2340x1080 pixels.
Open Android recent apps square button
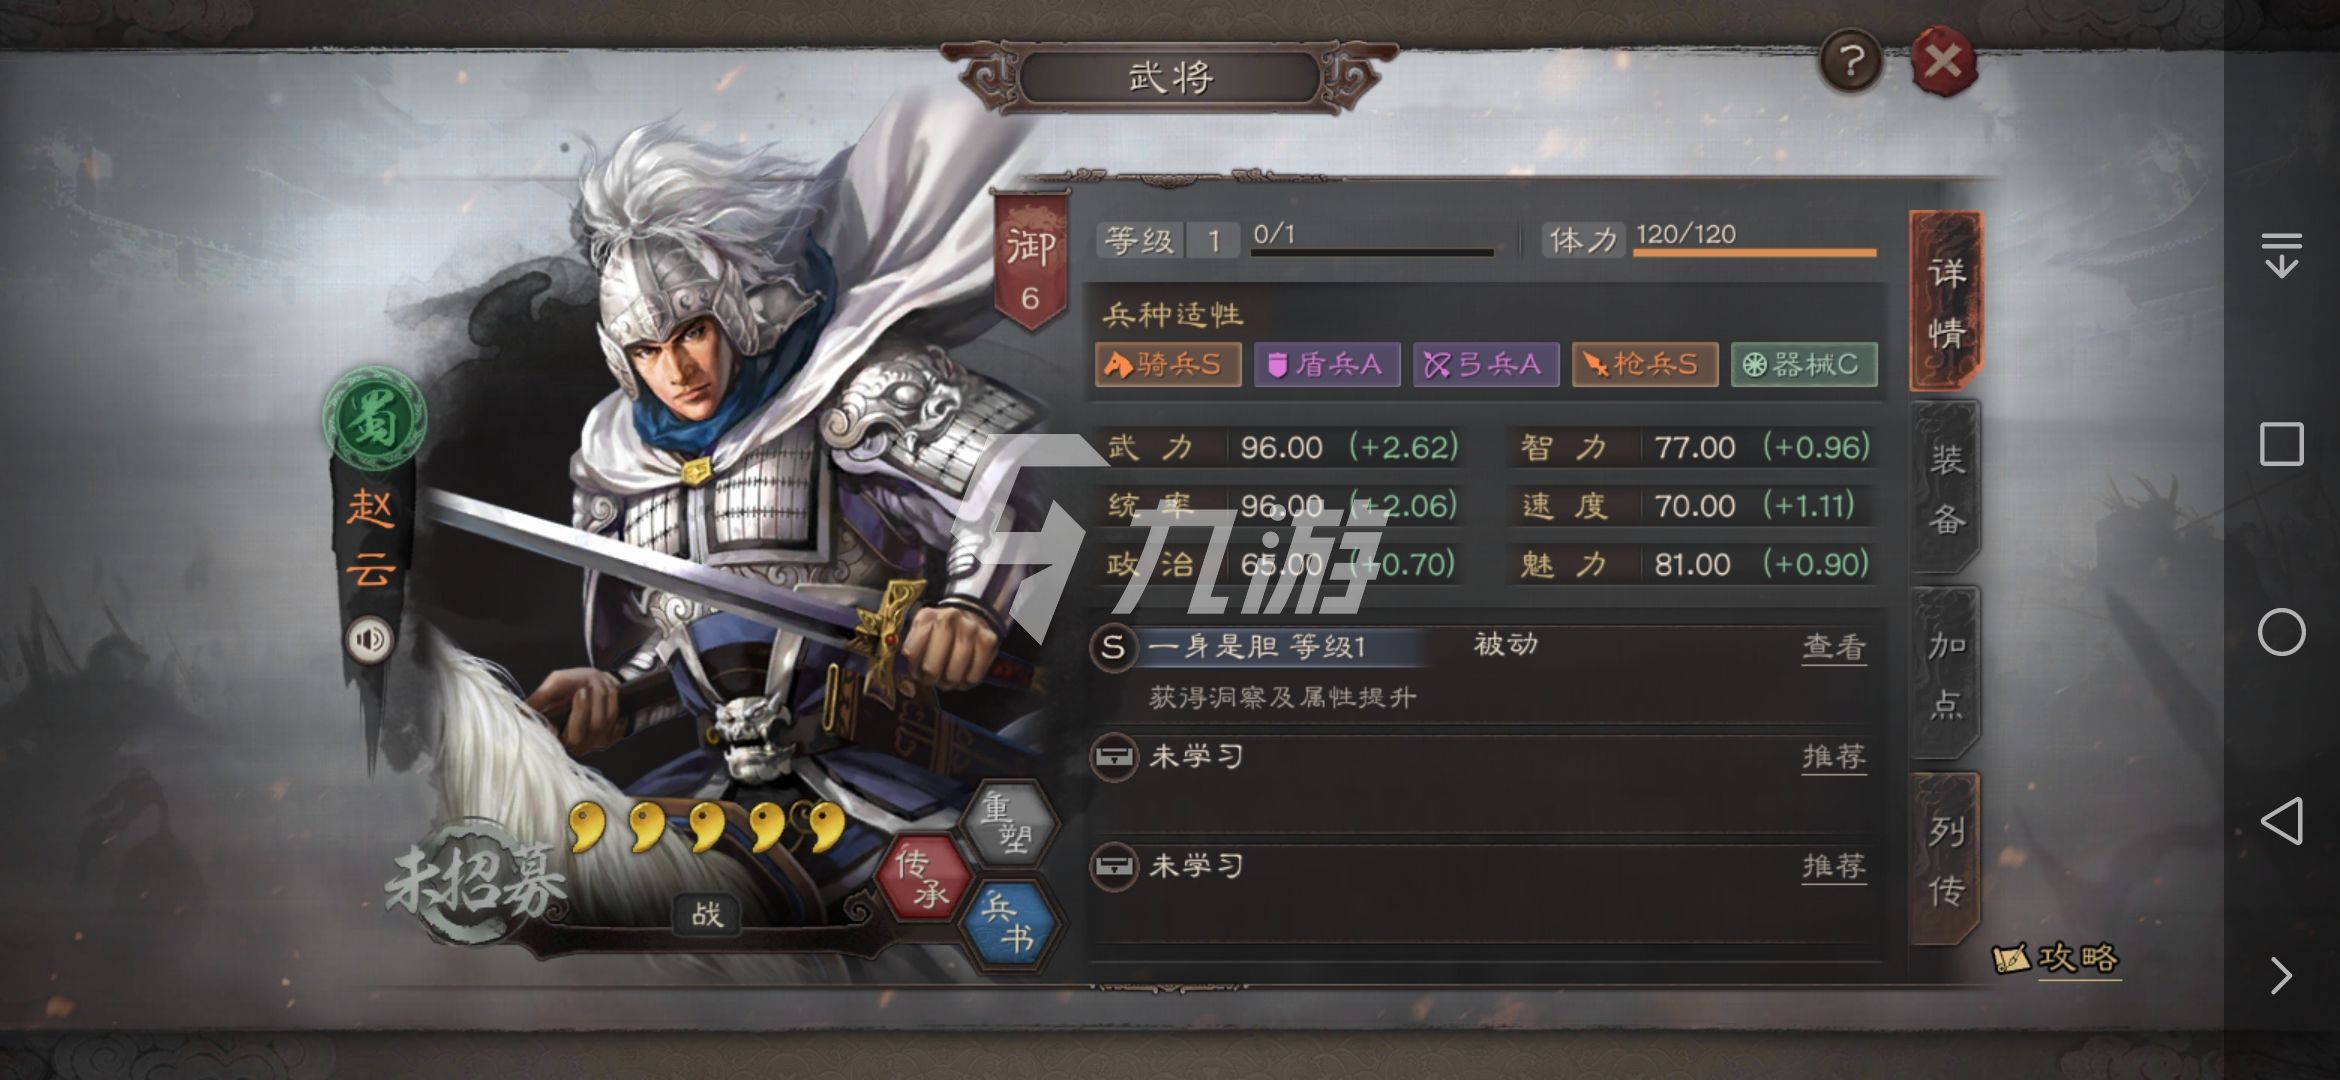tap(2281, 444)
